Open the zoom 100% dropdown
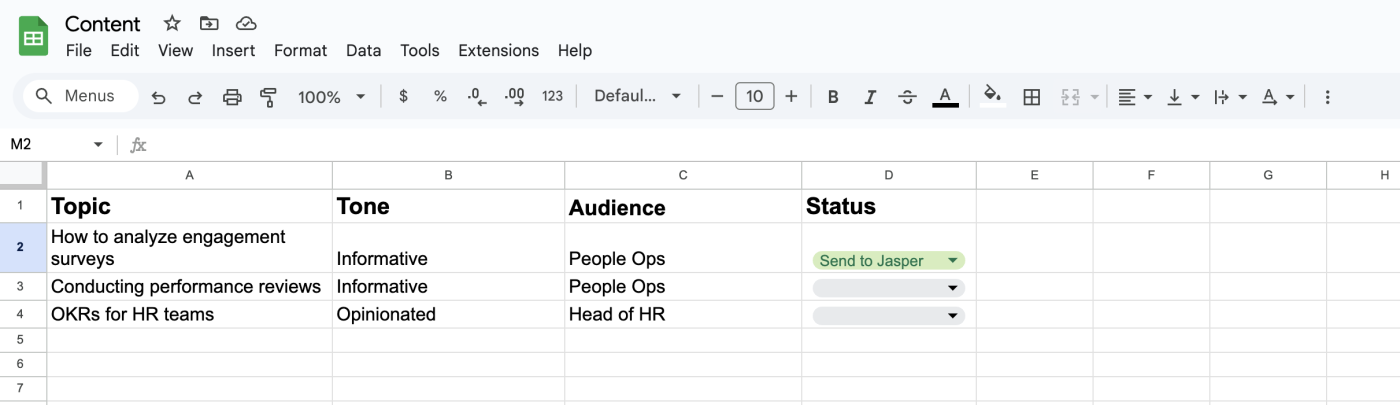 (x=331, y=97)
